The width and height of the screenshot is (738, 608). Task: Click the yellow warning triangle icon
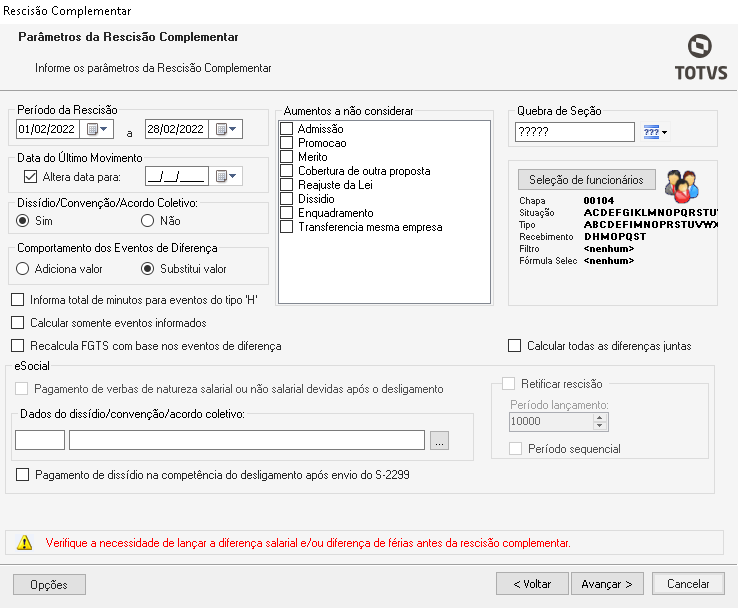pyautogui.click(x=25, y=543)
